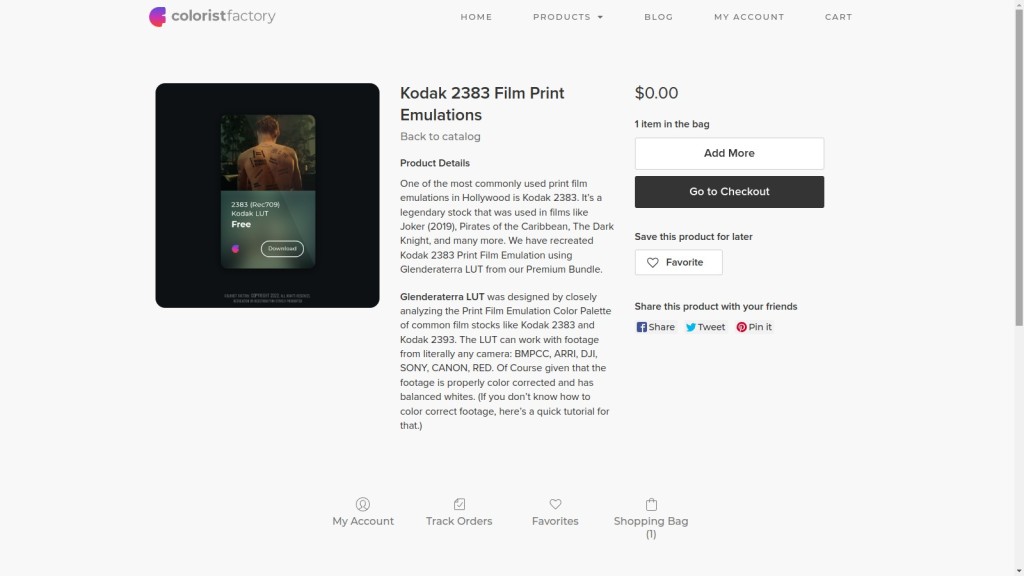Open the Shopping Bag icon
The image size is (1024, 576).
(651, 504)
